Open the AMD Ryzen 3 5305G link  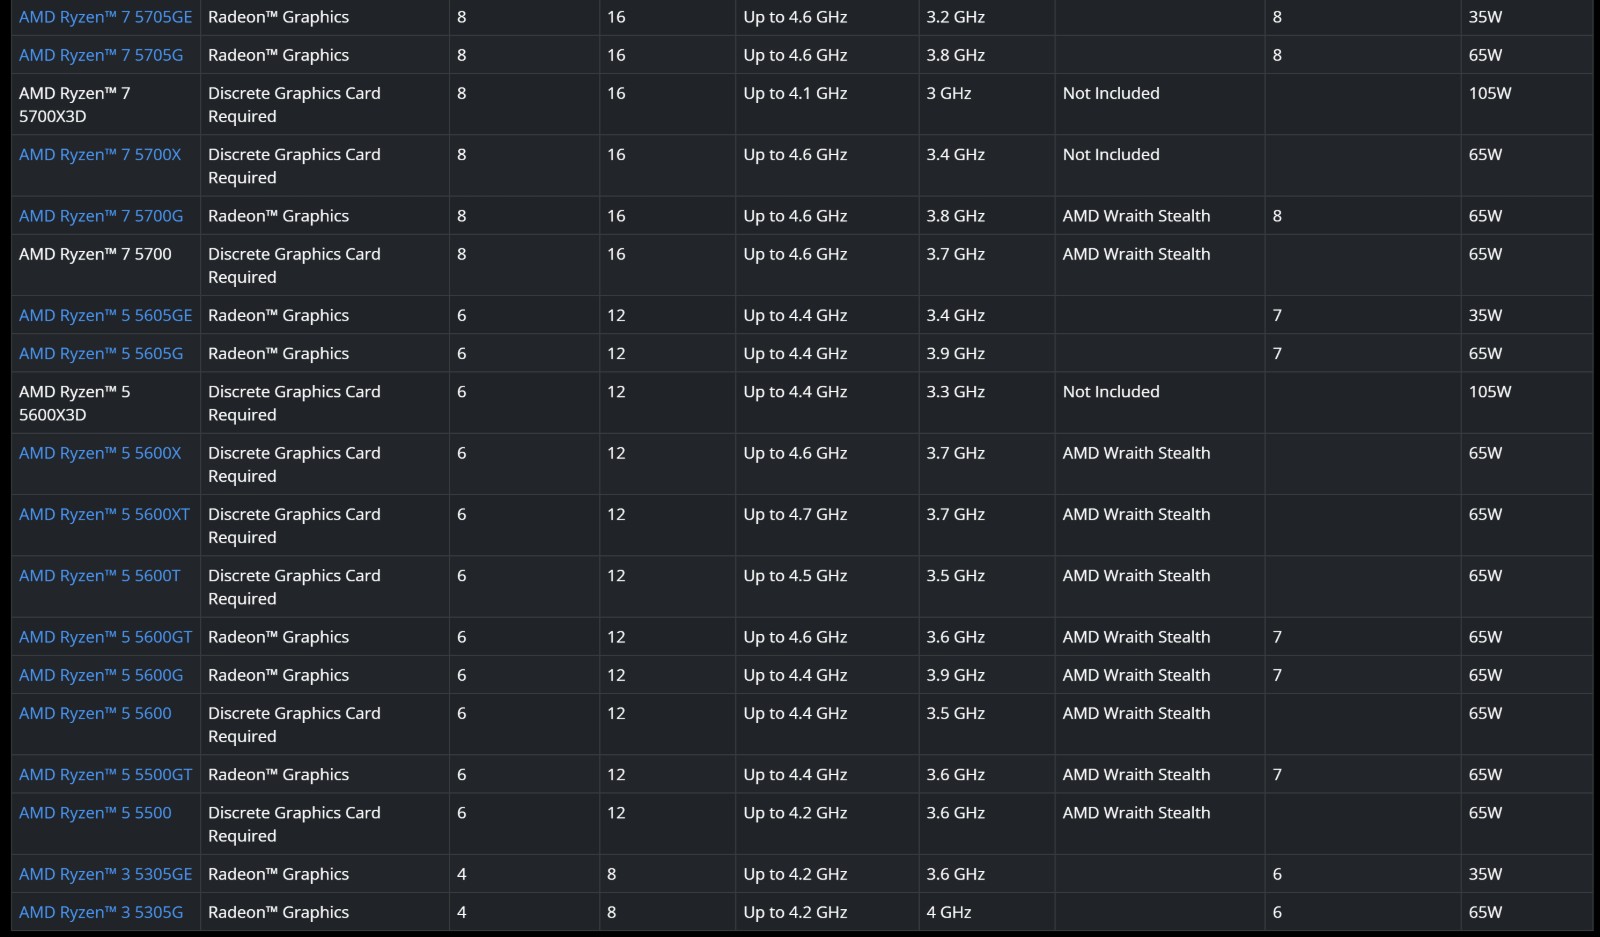pos(101,912)
